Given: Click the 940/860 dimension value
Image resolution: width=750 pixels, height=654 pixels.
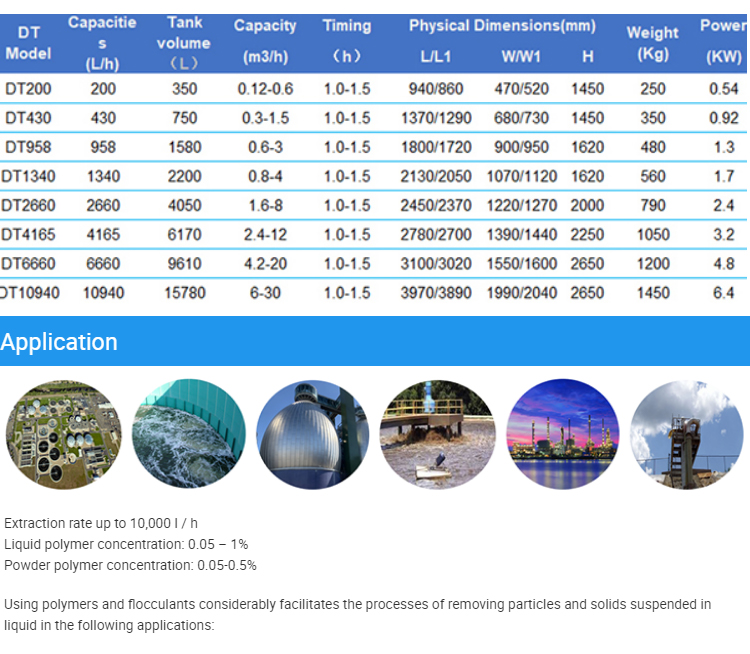Looking at the screenshot, I should pyautogui.click(x=436, y=89).
